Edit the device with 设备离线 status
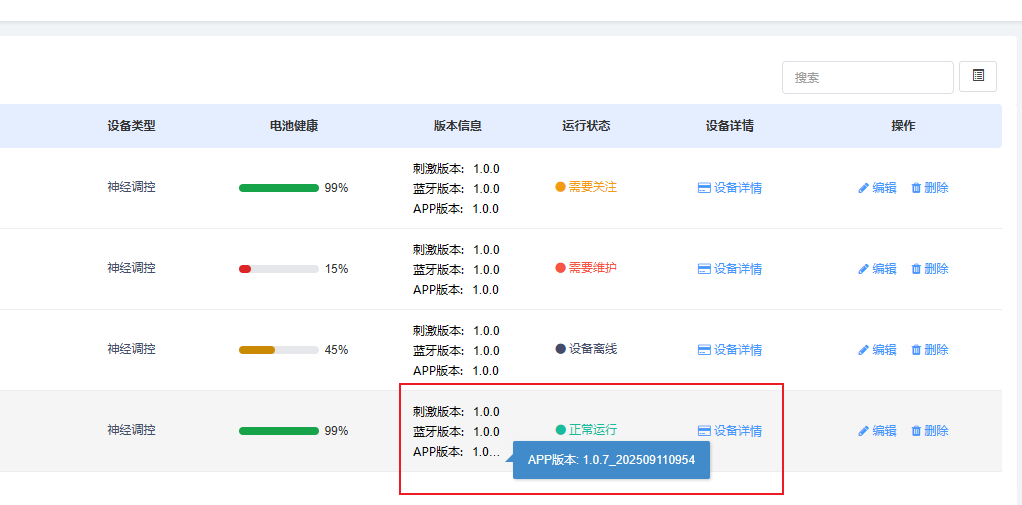This screenshot has width=1022, height=505. coord(877,350)
